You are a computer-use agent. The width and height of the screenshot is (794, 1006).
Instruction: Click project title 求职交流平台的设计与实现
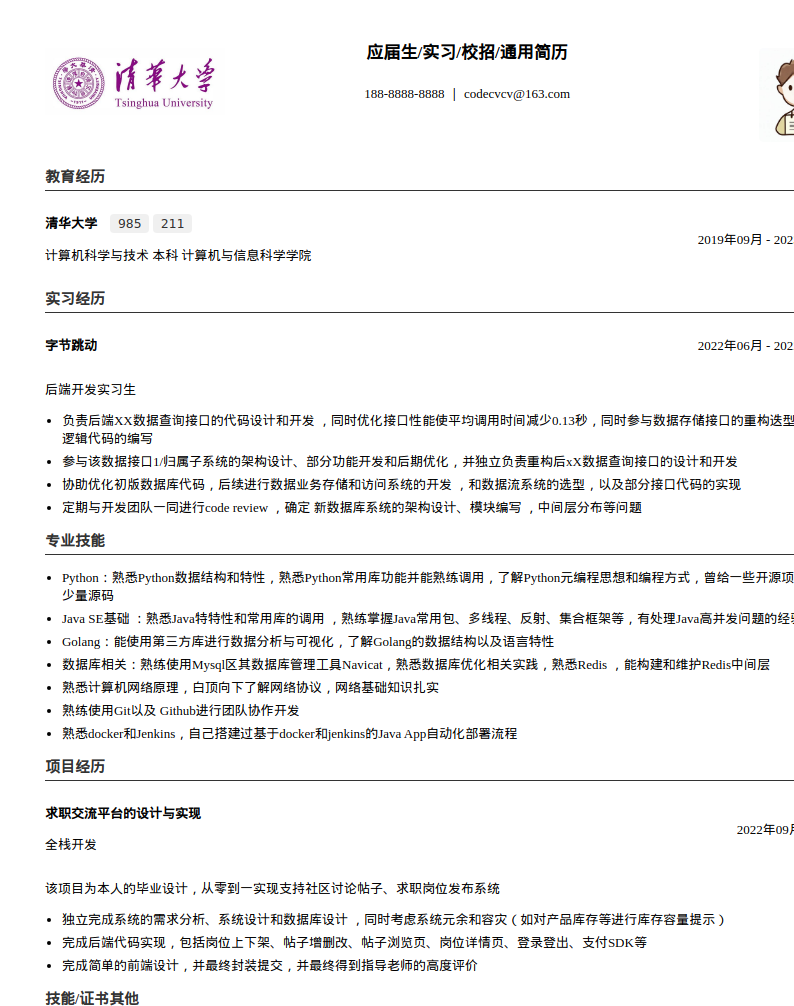point(123,814)
